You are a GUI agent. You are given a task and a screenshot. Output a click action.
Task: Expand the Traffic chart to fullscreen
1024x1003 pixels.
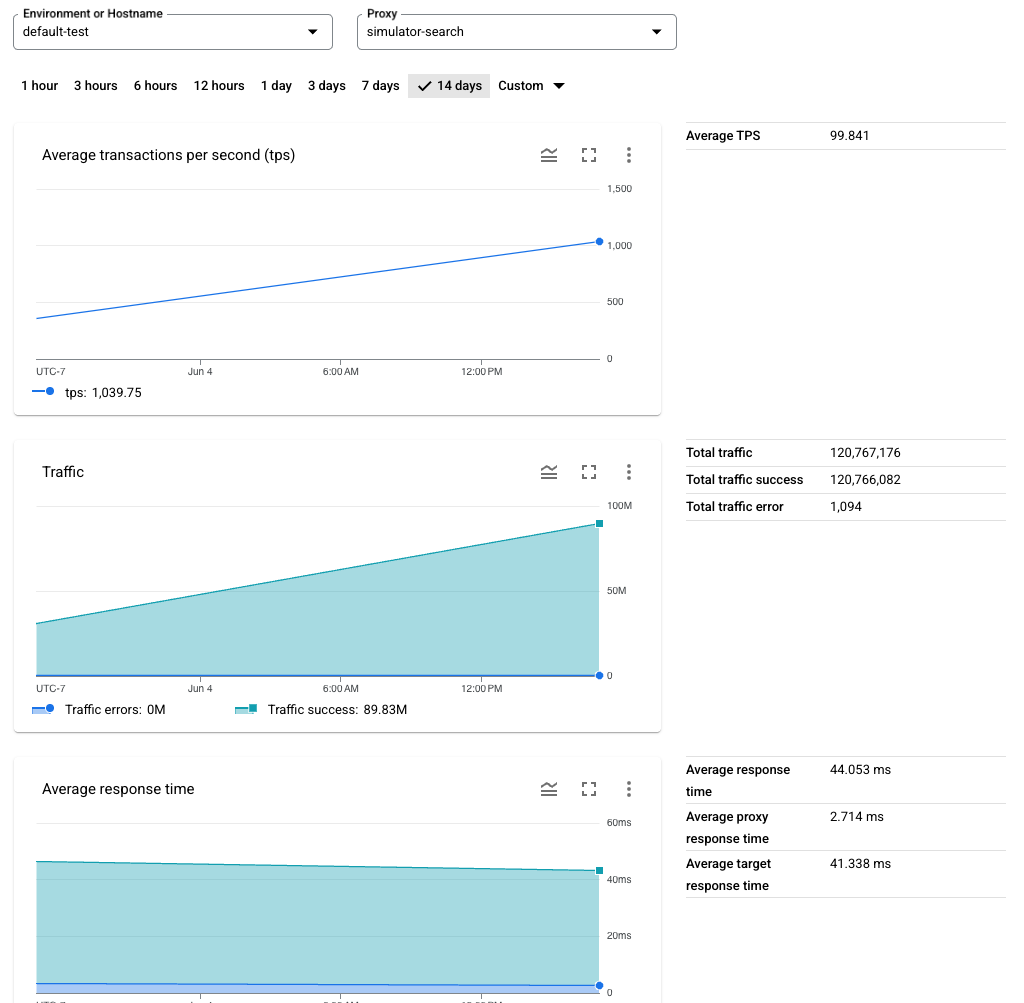588,471
